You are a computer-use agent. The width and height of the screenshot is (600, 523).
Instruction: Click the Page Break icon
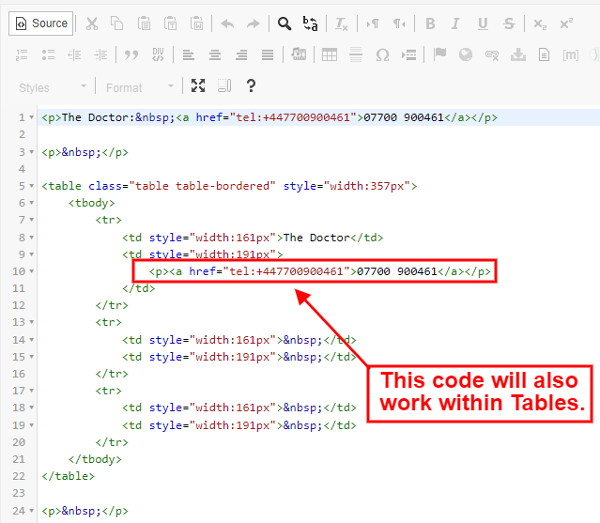click(409, 55)
